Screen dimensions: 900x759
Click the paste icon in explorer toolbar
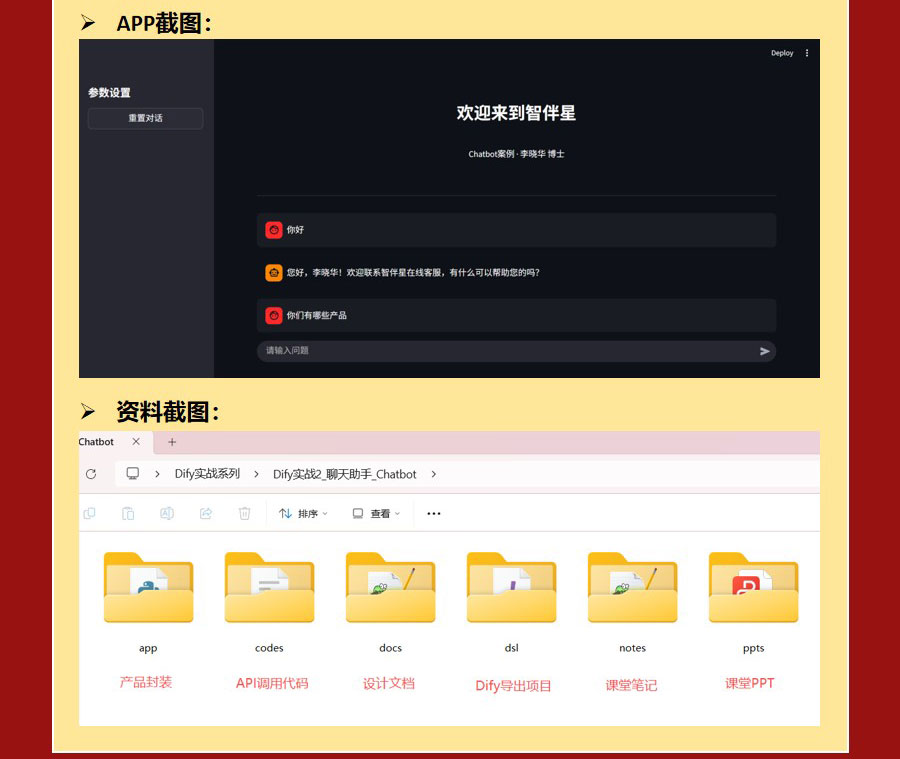tap(128, 513)
